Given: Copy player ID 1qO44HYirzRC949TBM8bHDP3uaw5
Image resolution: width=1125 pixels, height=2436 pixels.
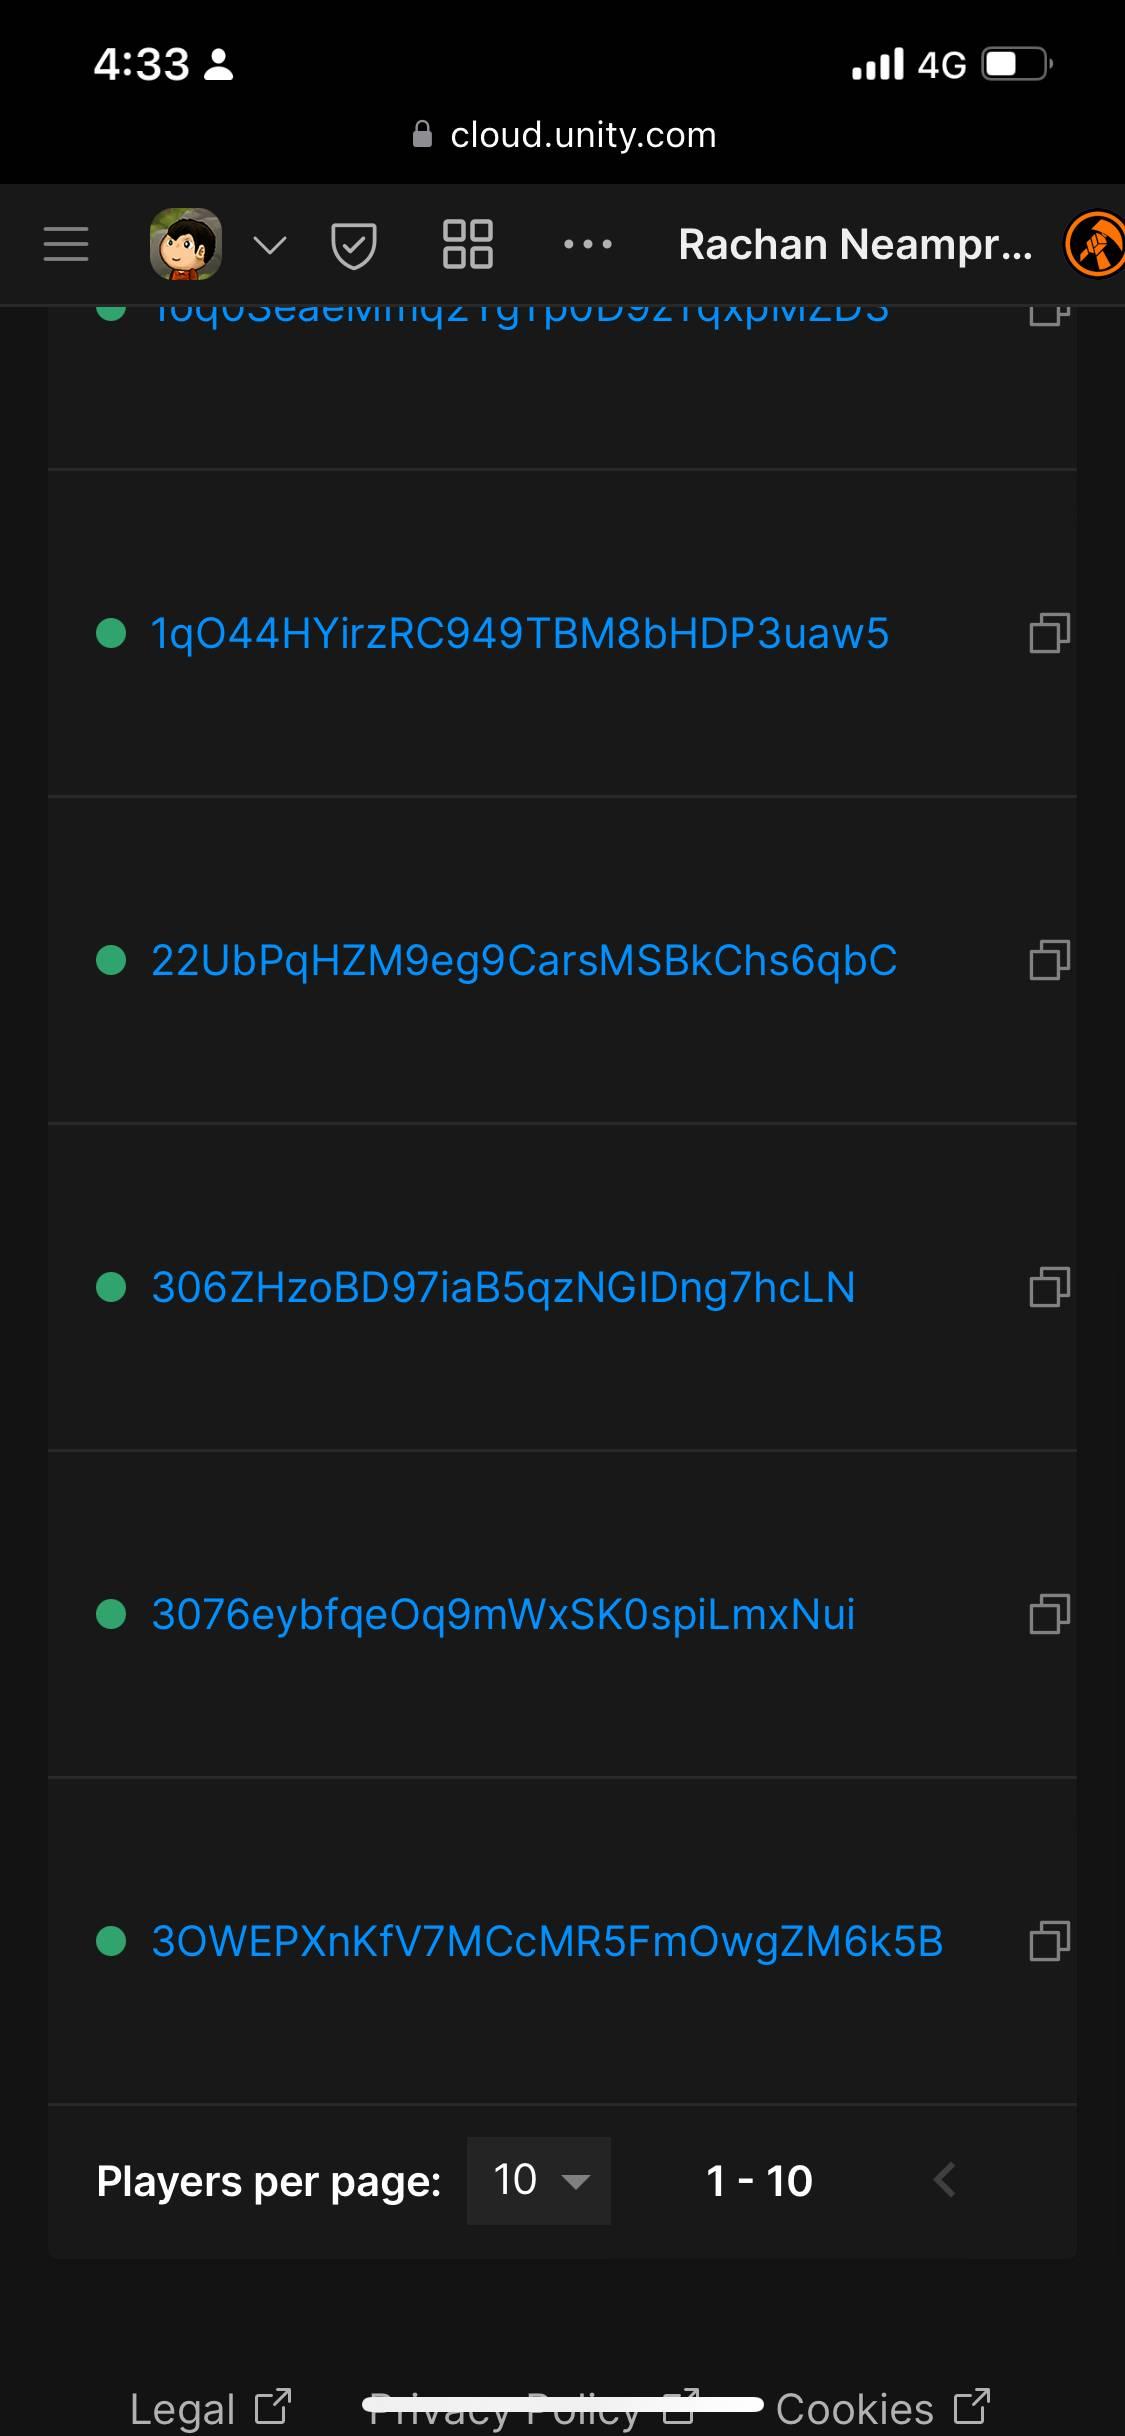Looking at the screenshot, I should (1047, 634).
